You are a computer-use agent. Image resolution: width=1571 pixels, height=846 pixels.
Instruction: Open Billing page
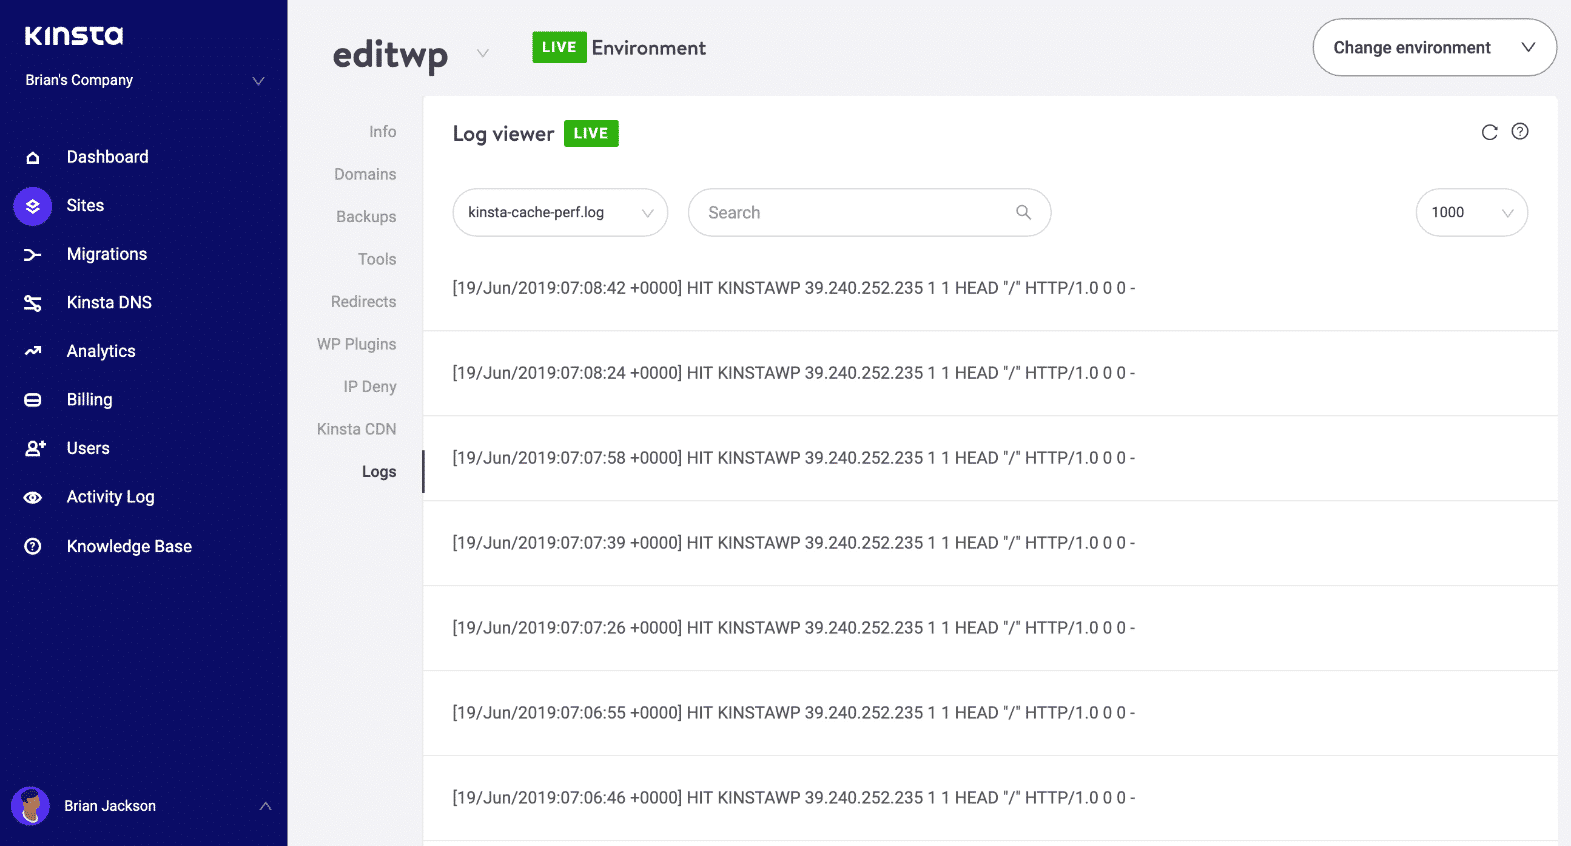89,399
